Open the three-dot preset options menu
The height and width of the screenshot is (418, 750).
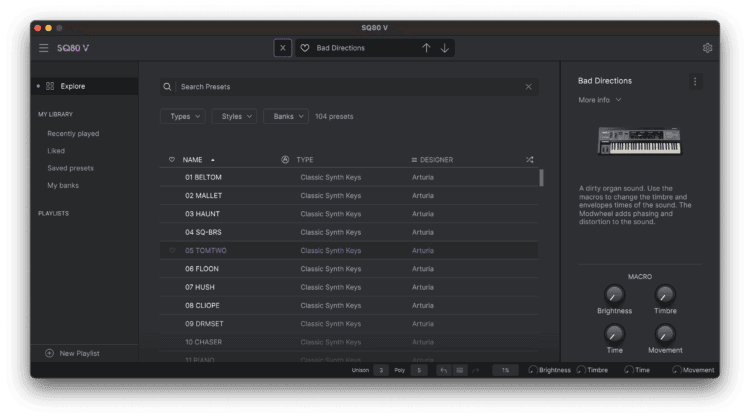click(x=695, y=81)
